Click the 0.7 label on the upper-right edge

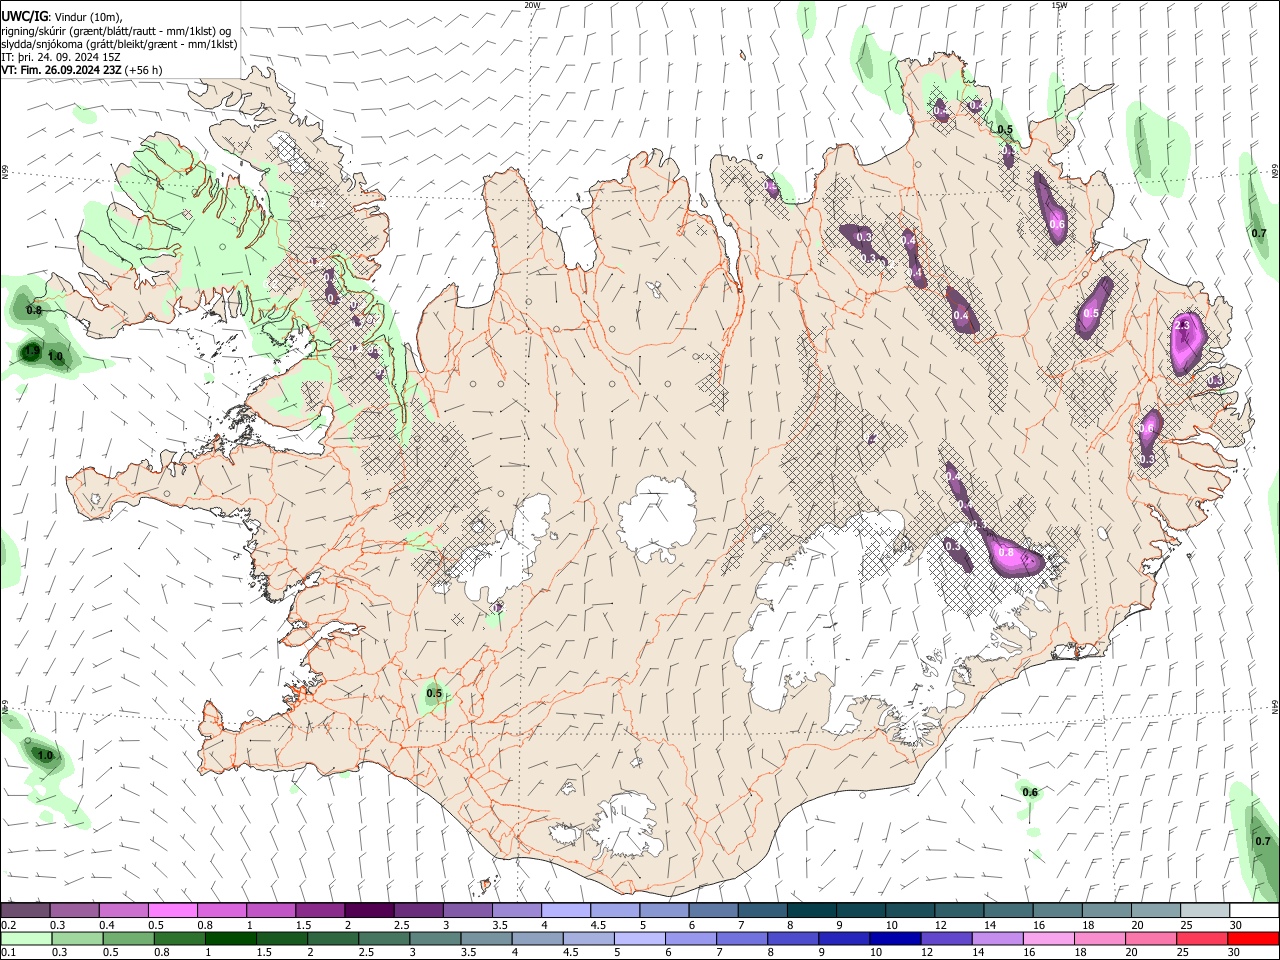pos(1259,233)
